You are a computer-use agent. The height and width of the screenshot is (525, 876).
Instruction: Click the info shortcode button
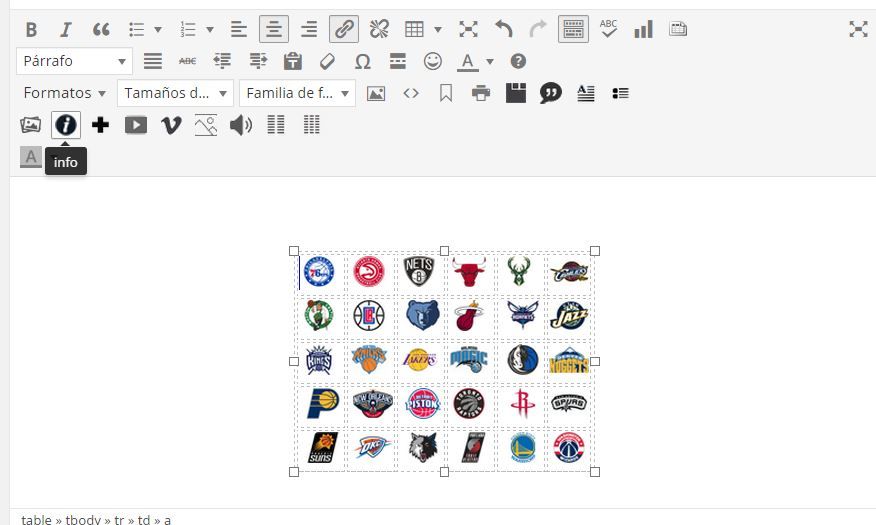click(66, 125)
